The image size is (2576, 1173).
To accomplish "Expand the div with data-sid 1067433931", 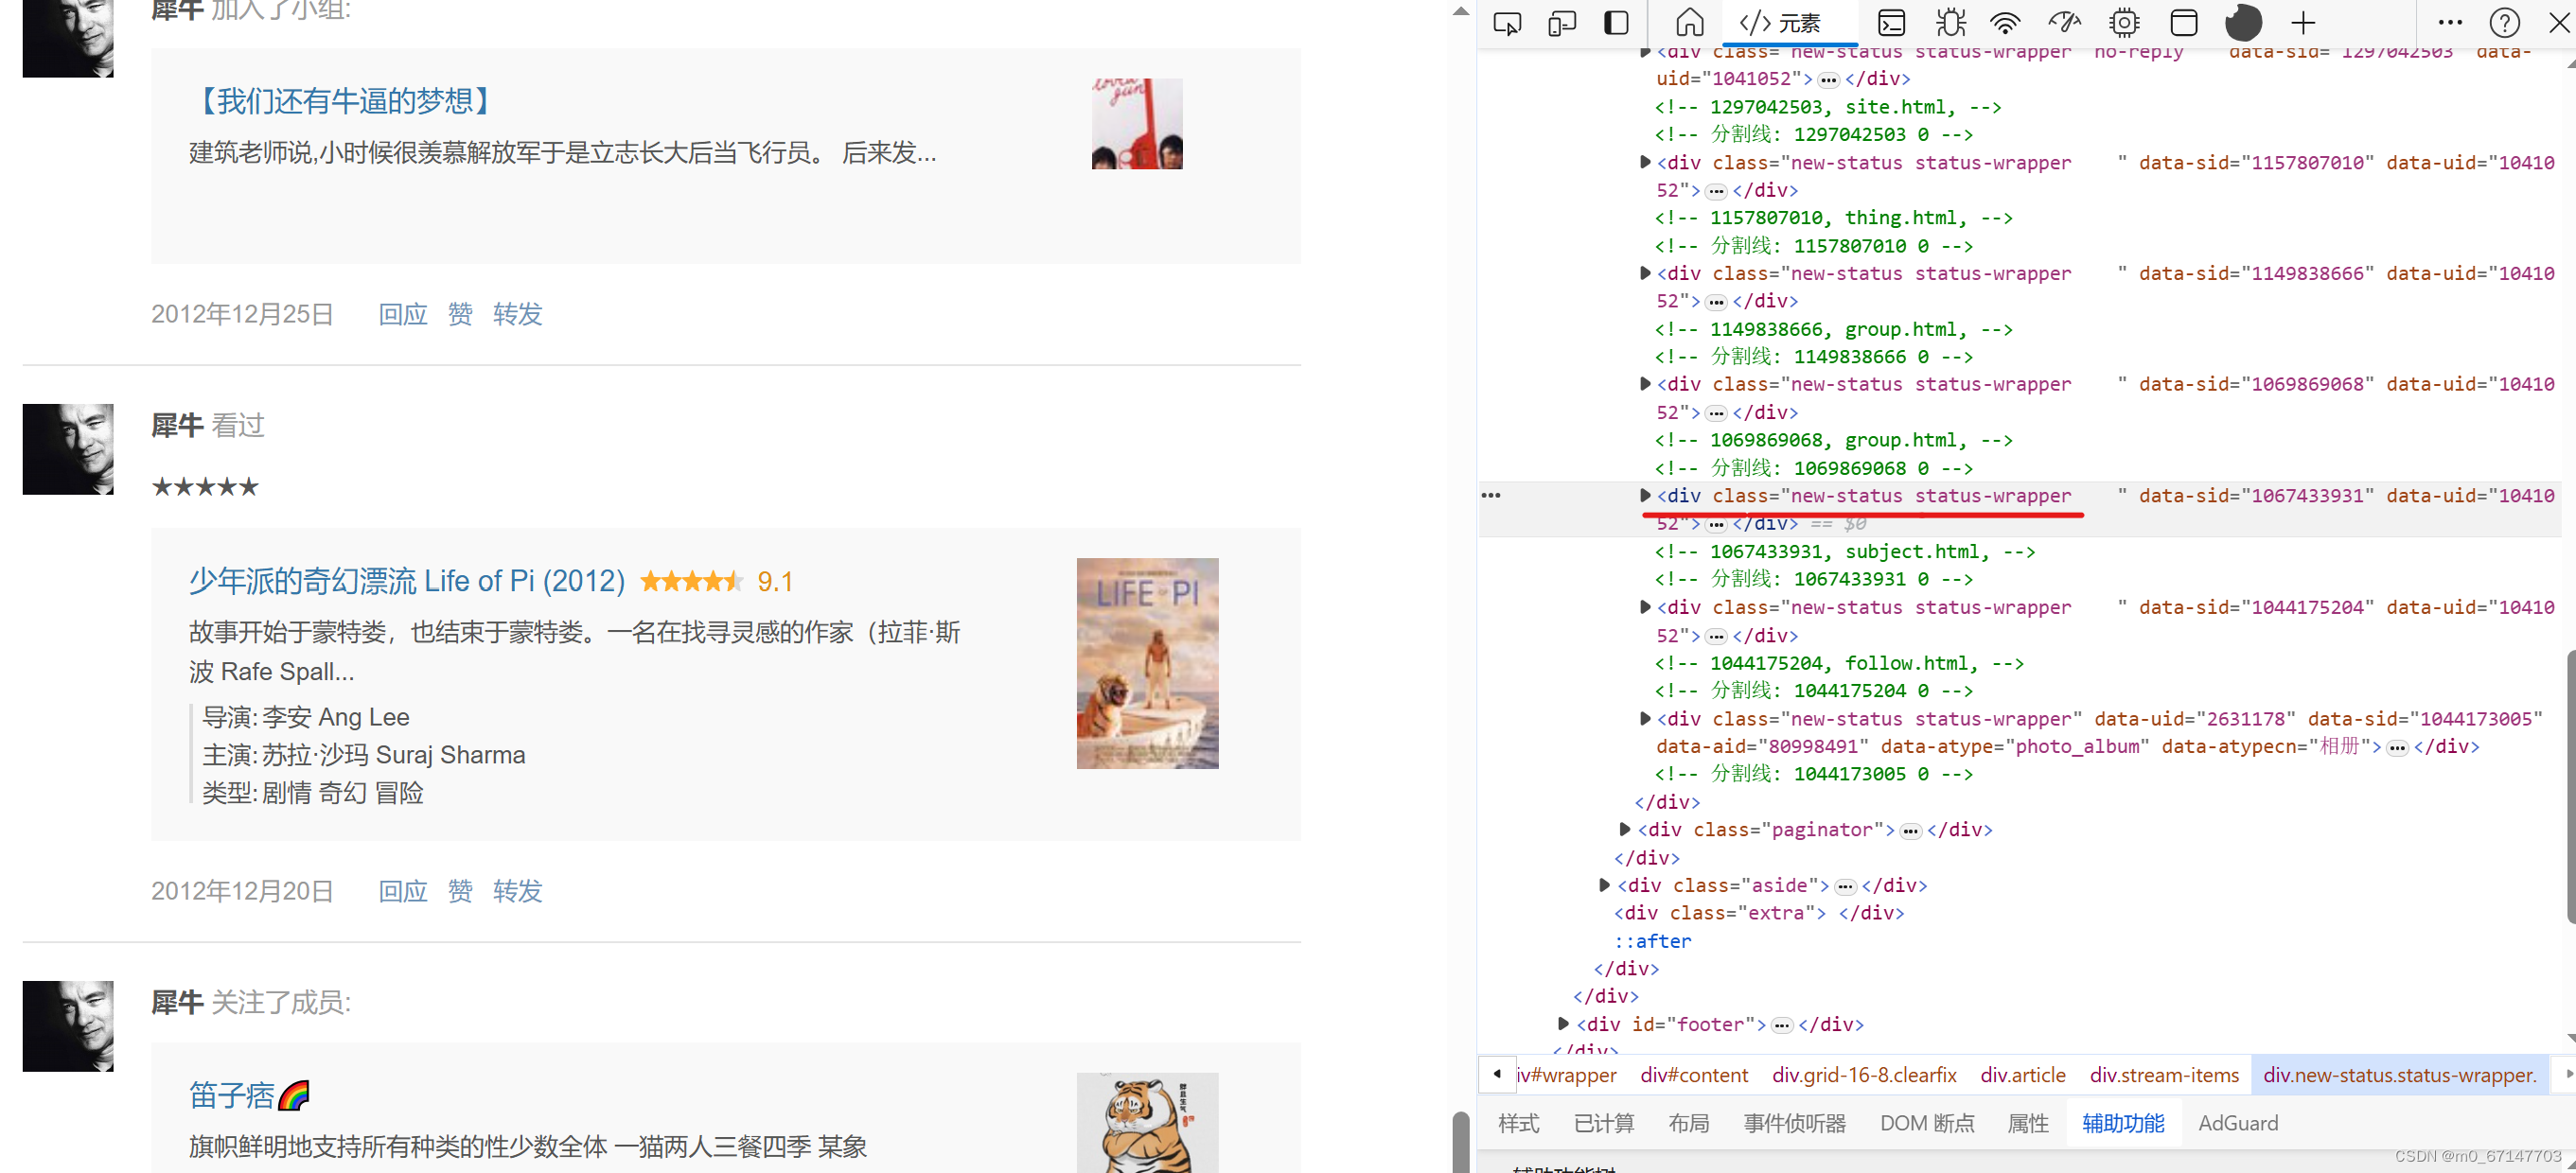I will tap(1645, 495).
